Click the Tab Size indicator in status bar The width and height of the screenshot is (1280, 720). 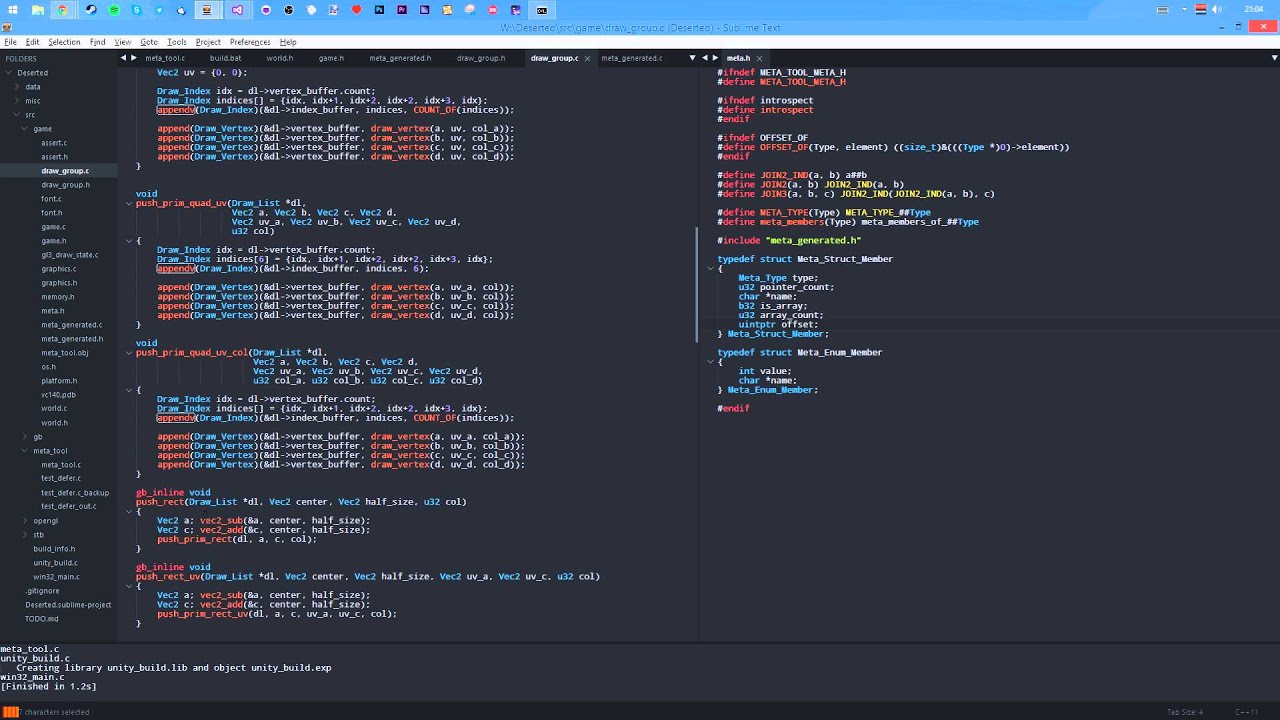(1185, 712)
